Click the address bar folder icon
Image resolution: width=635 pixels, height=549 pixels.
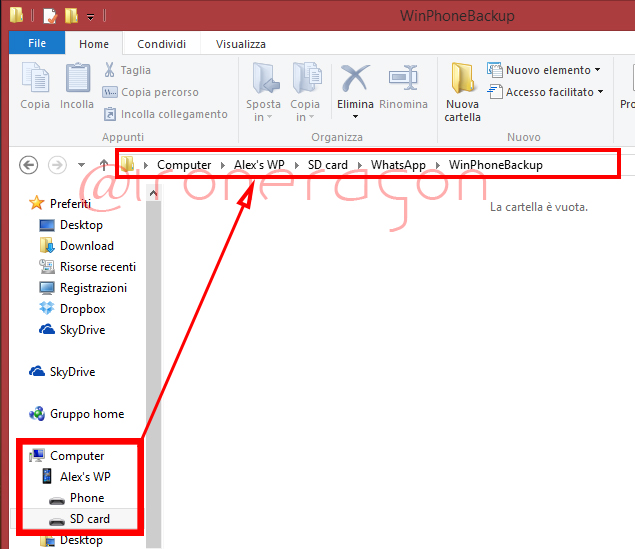[x=128, y=164]
